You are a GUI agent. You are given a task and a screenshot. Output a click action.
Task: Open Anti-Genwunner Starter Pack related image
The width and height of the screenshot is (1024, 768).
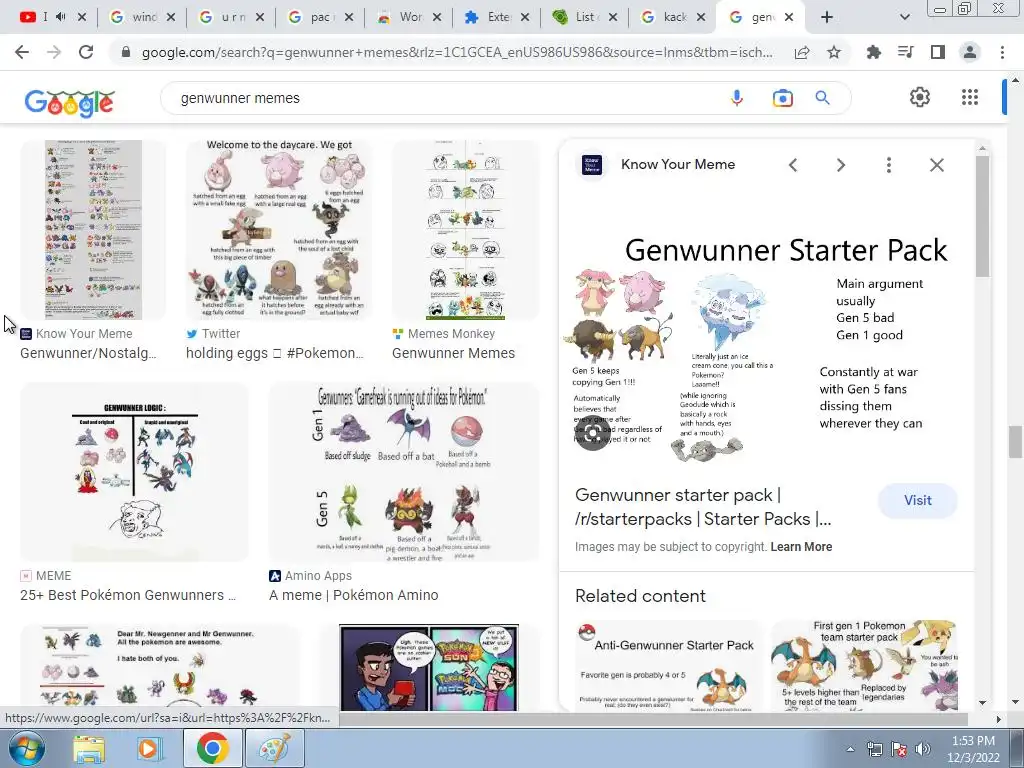(668, 665)
